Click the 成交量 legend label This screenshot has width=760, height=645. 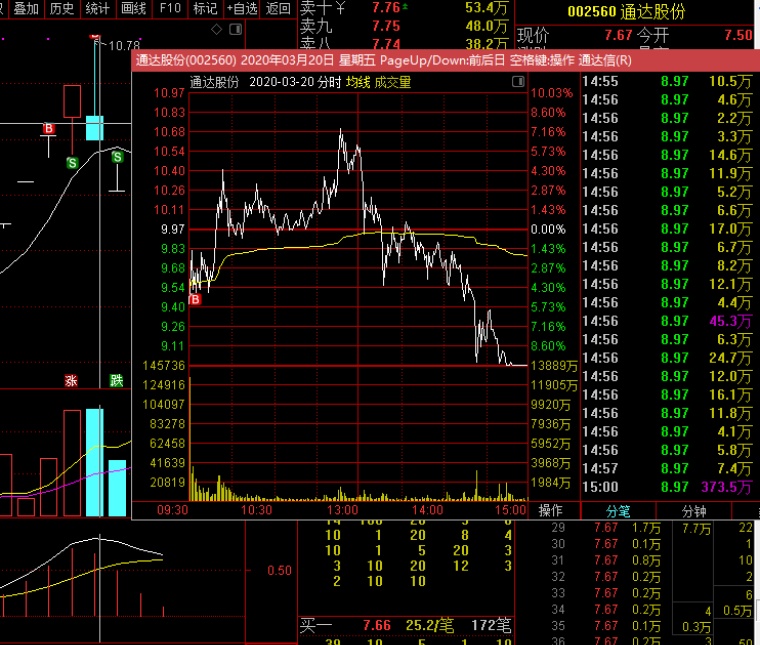[393, 82]
